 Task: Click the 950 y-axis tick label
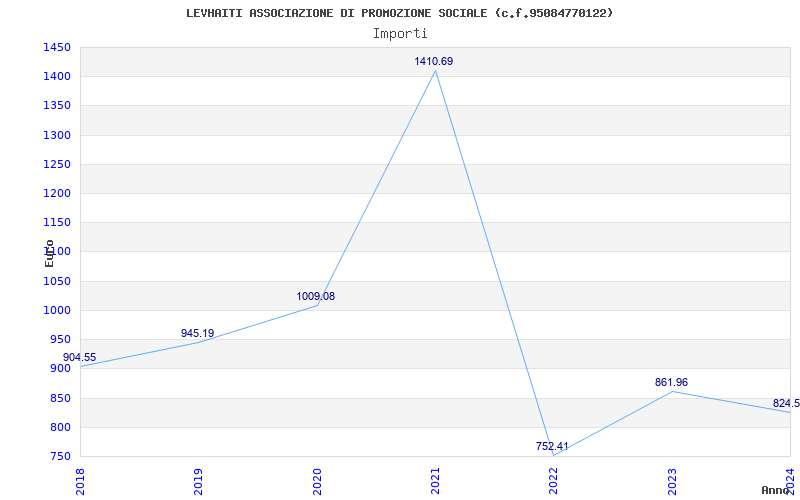tap(60, 339)
